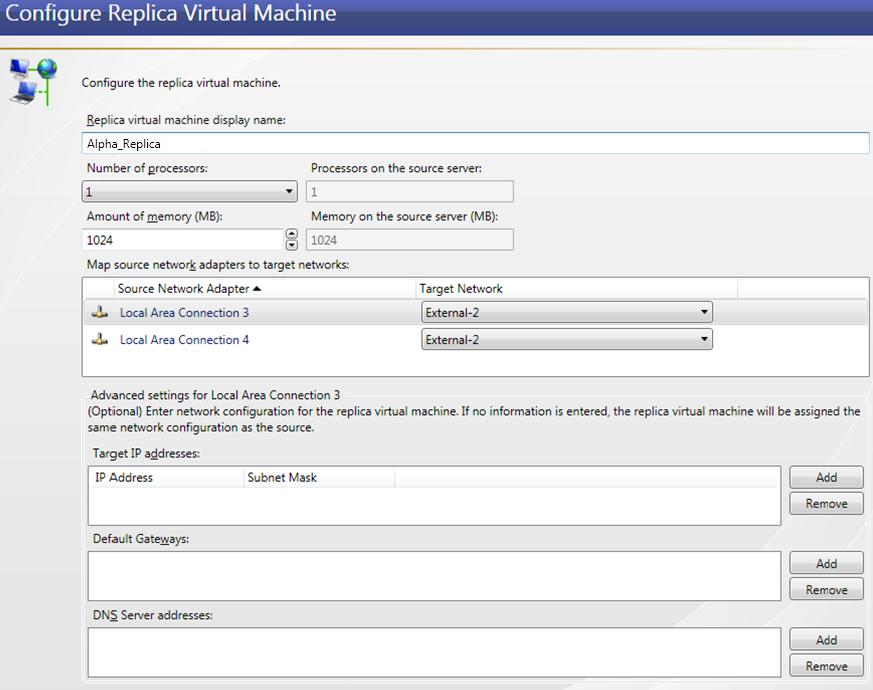This screenshot has width=873, height=690.
Task: Expand Target Network dropdown for Connection 4
Action: pyautogui.click(x=704, y=340)
